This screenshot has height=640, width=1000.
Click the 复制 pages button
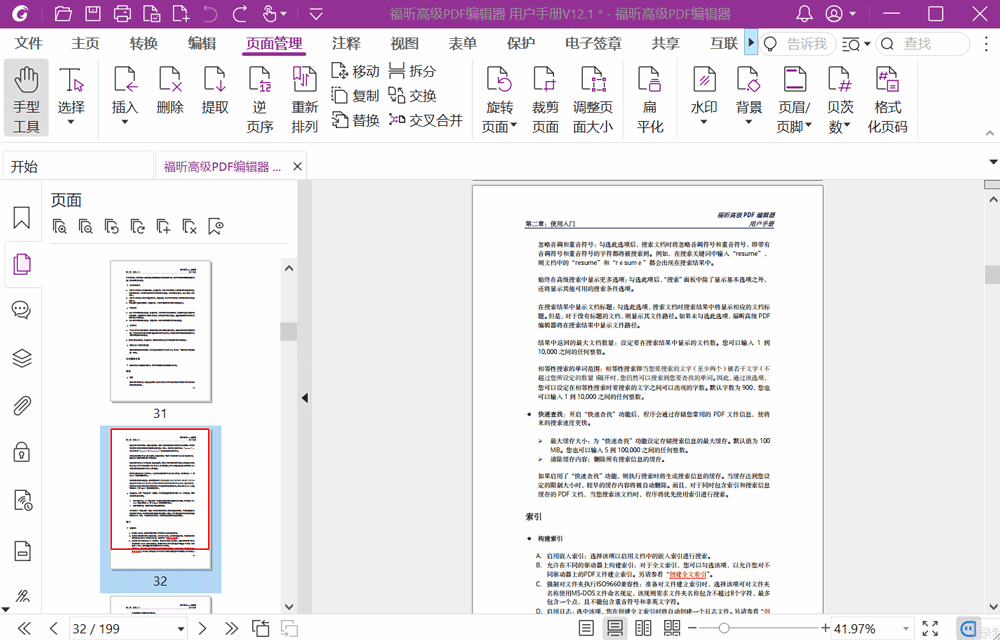pyautogui.click(x=355, y=96)
